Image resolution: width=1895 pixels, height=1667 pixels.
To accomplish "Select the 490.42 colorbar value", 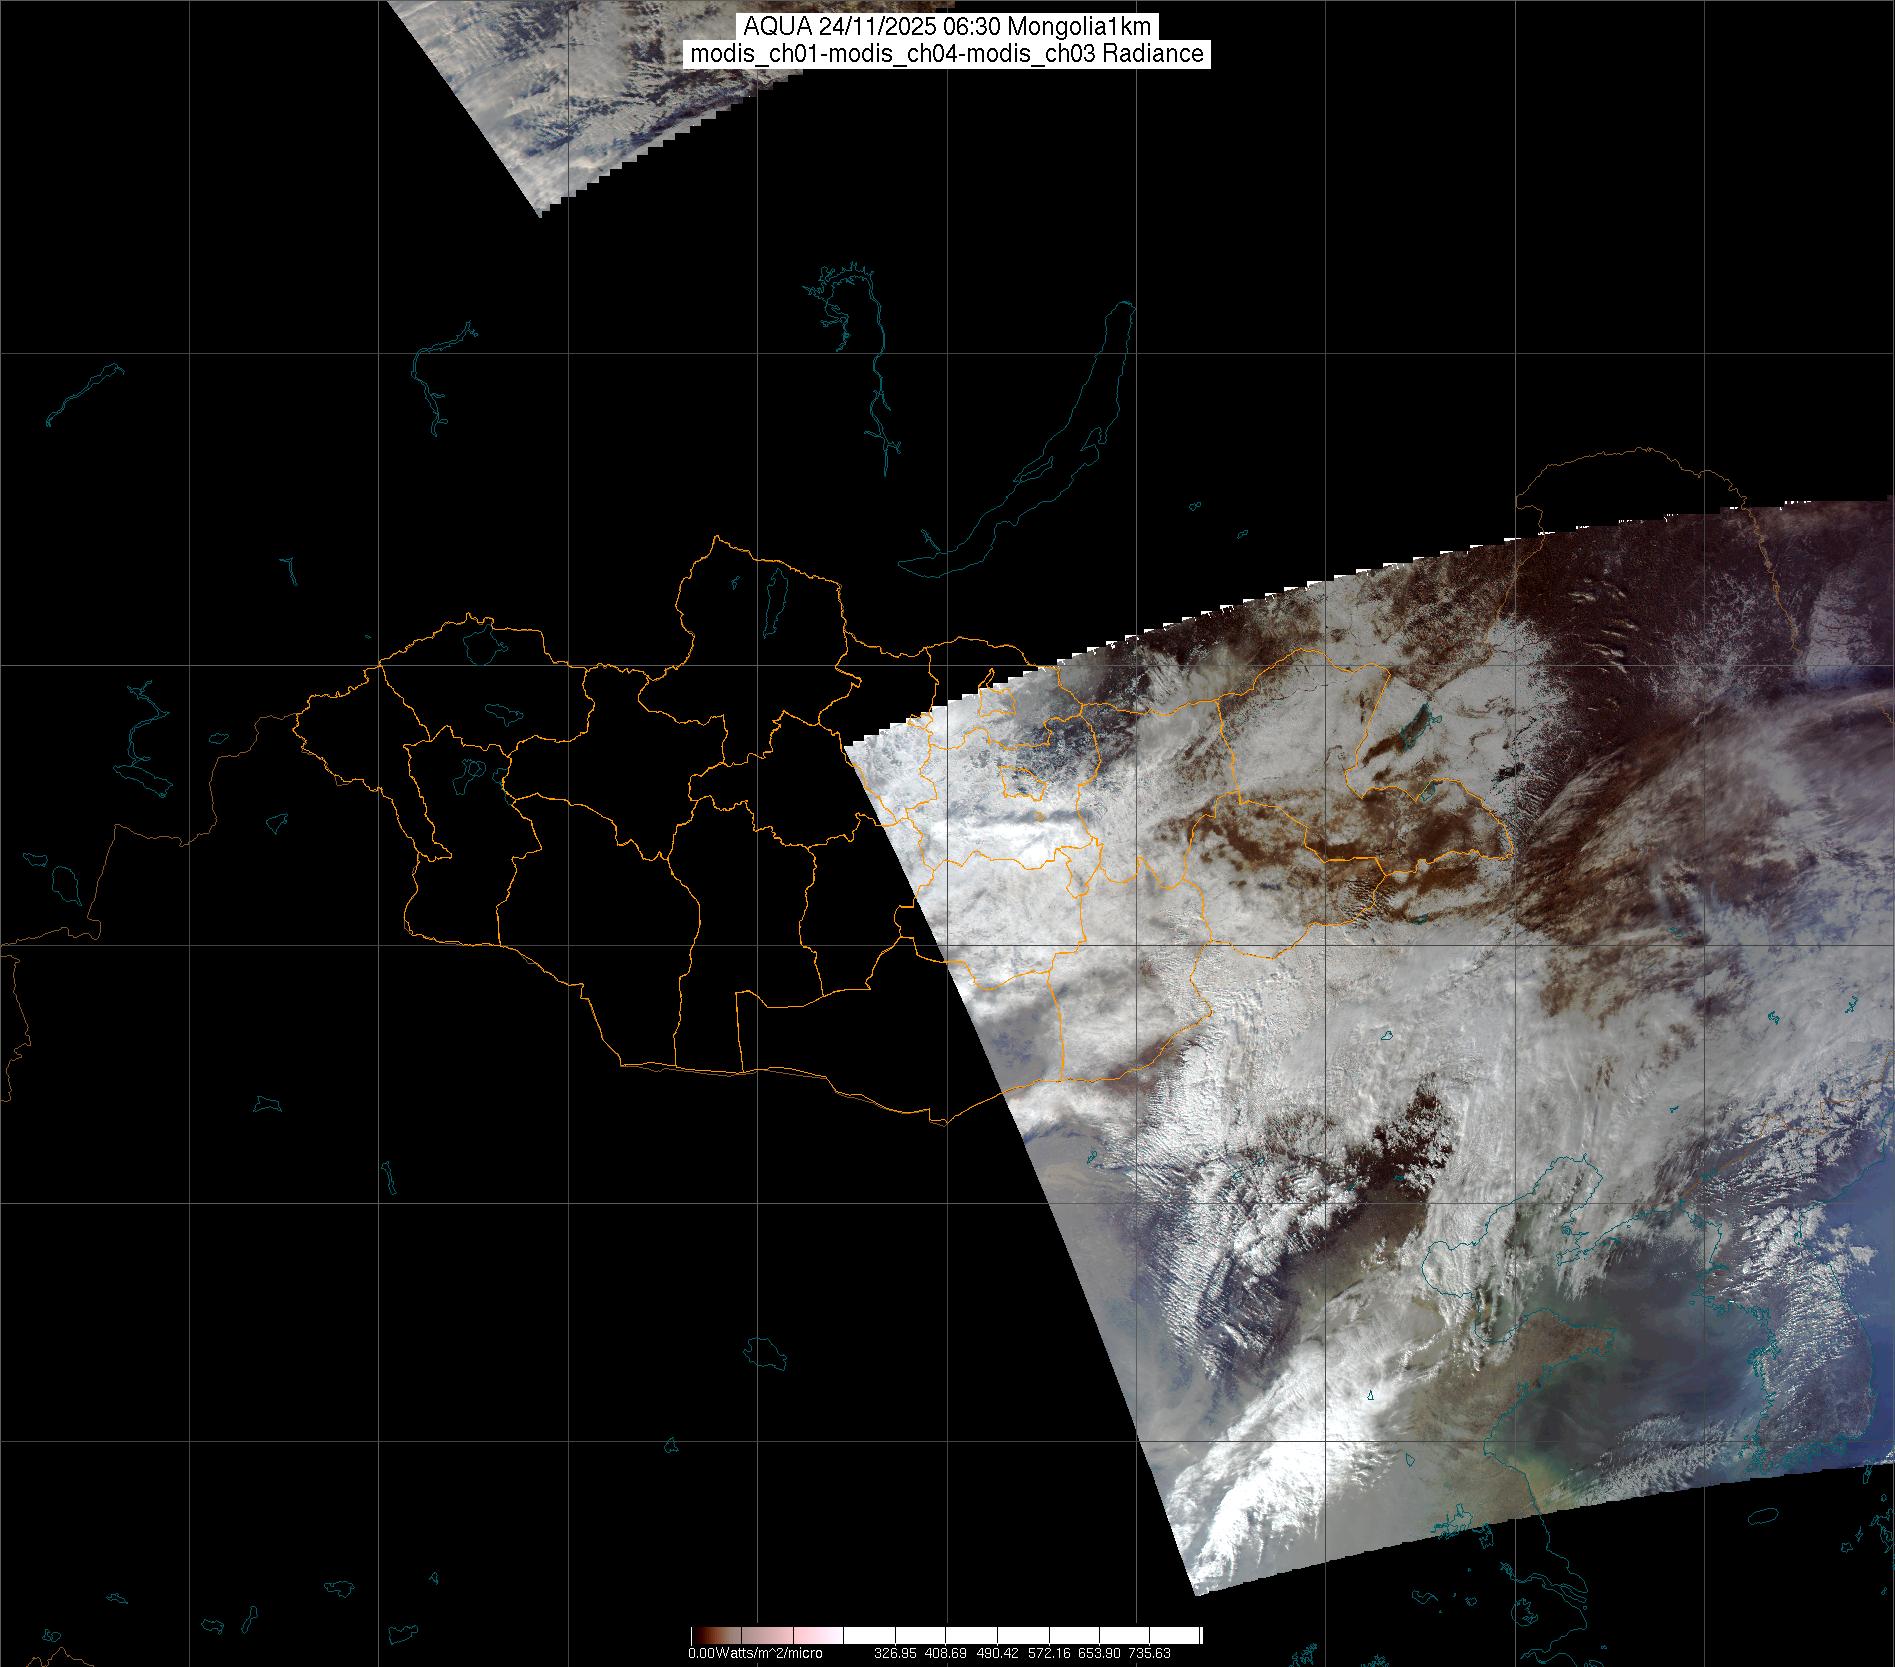I will [x=1022, y=1653].
